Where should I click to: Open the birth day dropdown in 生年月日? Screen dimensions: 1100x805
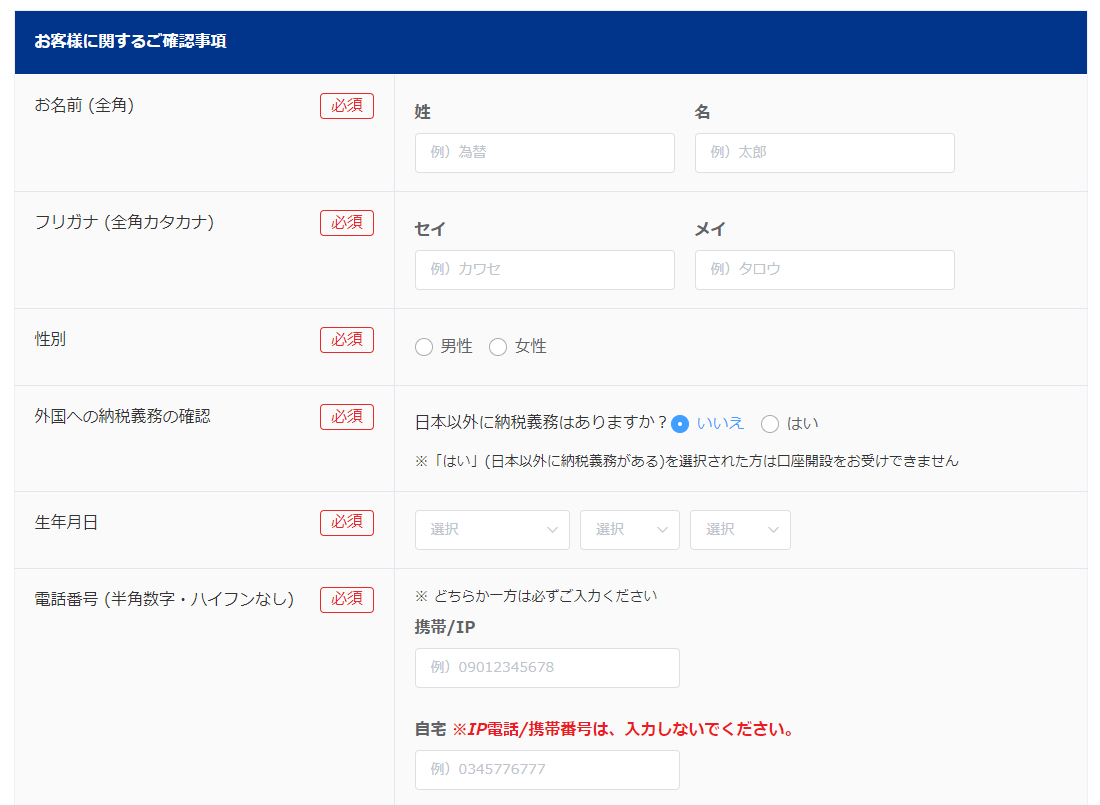(740, 530)
